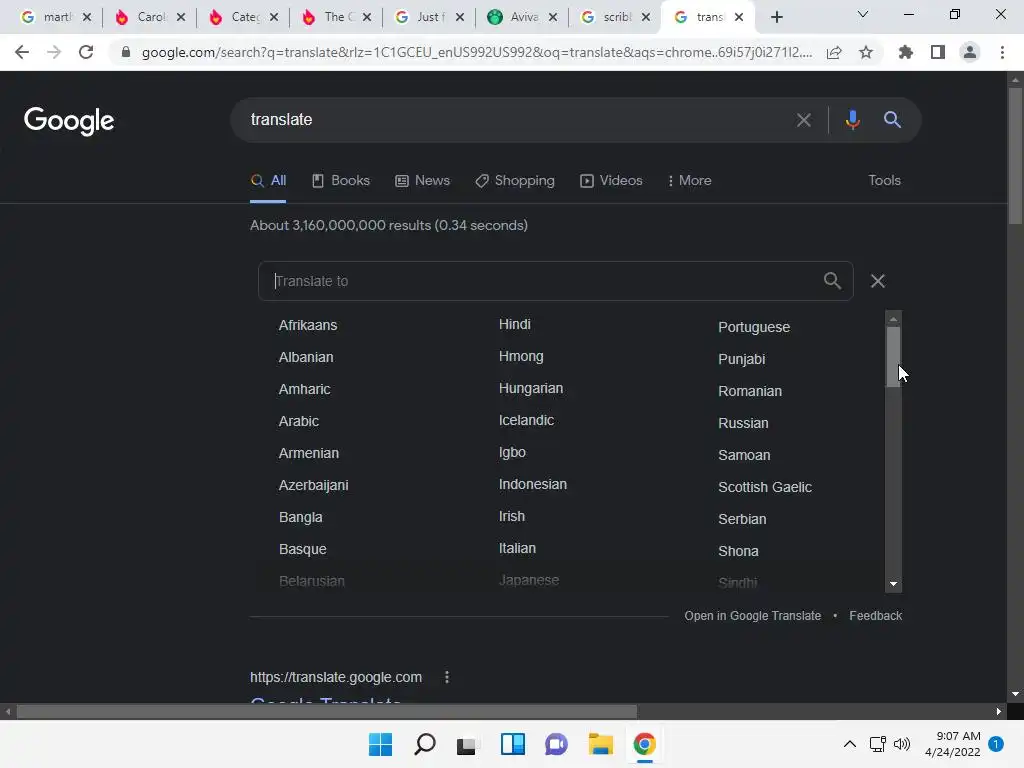
Task: Open File Explorer from the taskbar
Action: (600, 744)
